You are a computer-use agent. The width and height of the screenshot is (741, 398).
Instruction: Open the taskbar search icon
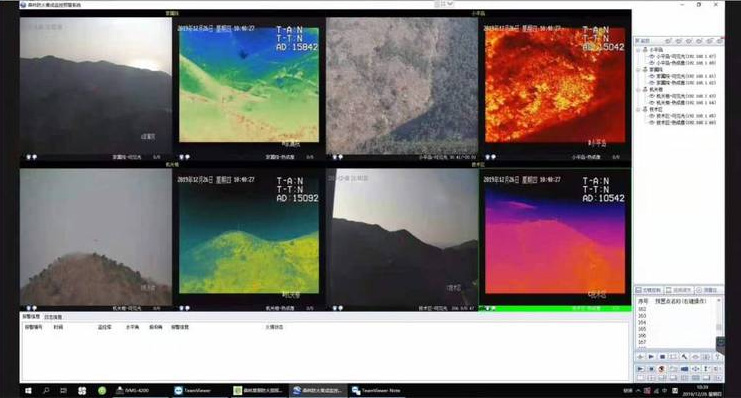[x=46, y=390]
